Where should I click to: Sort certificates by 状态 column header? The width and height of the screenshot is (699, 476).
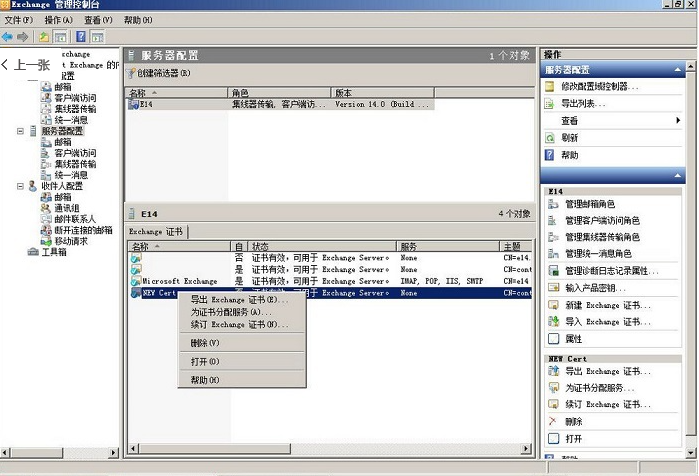pyautogui.click(x=322, y=246)
